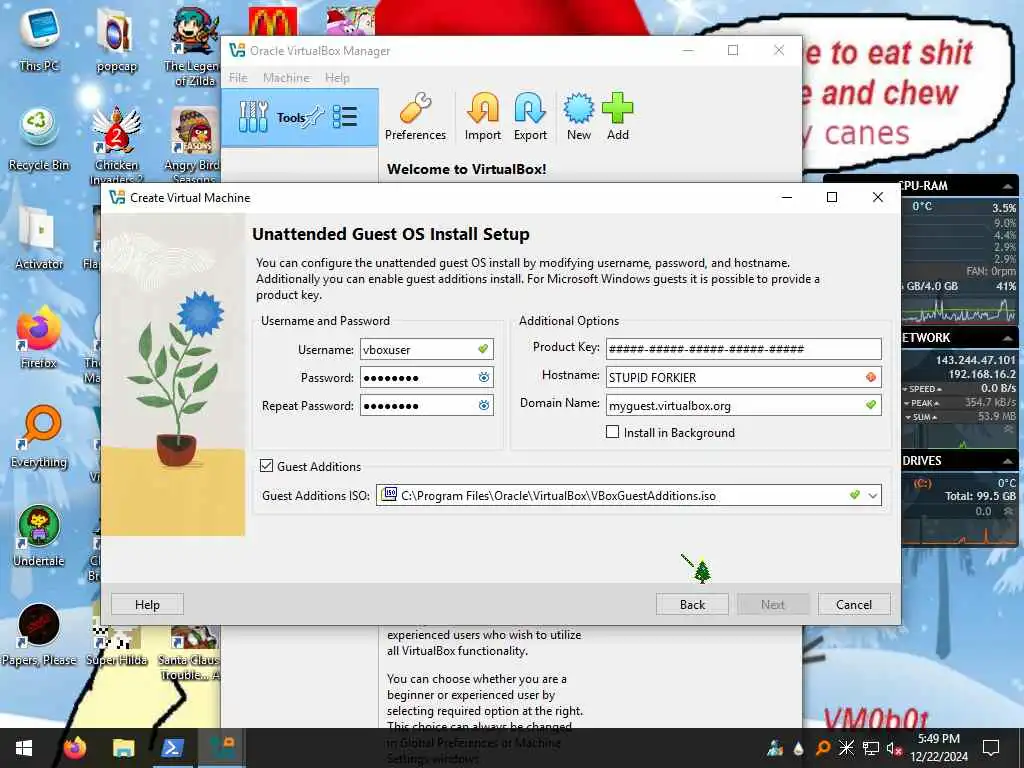
Task: Show Password using the eye icon
Action: [x=483, y=377]
